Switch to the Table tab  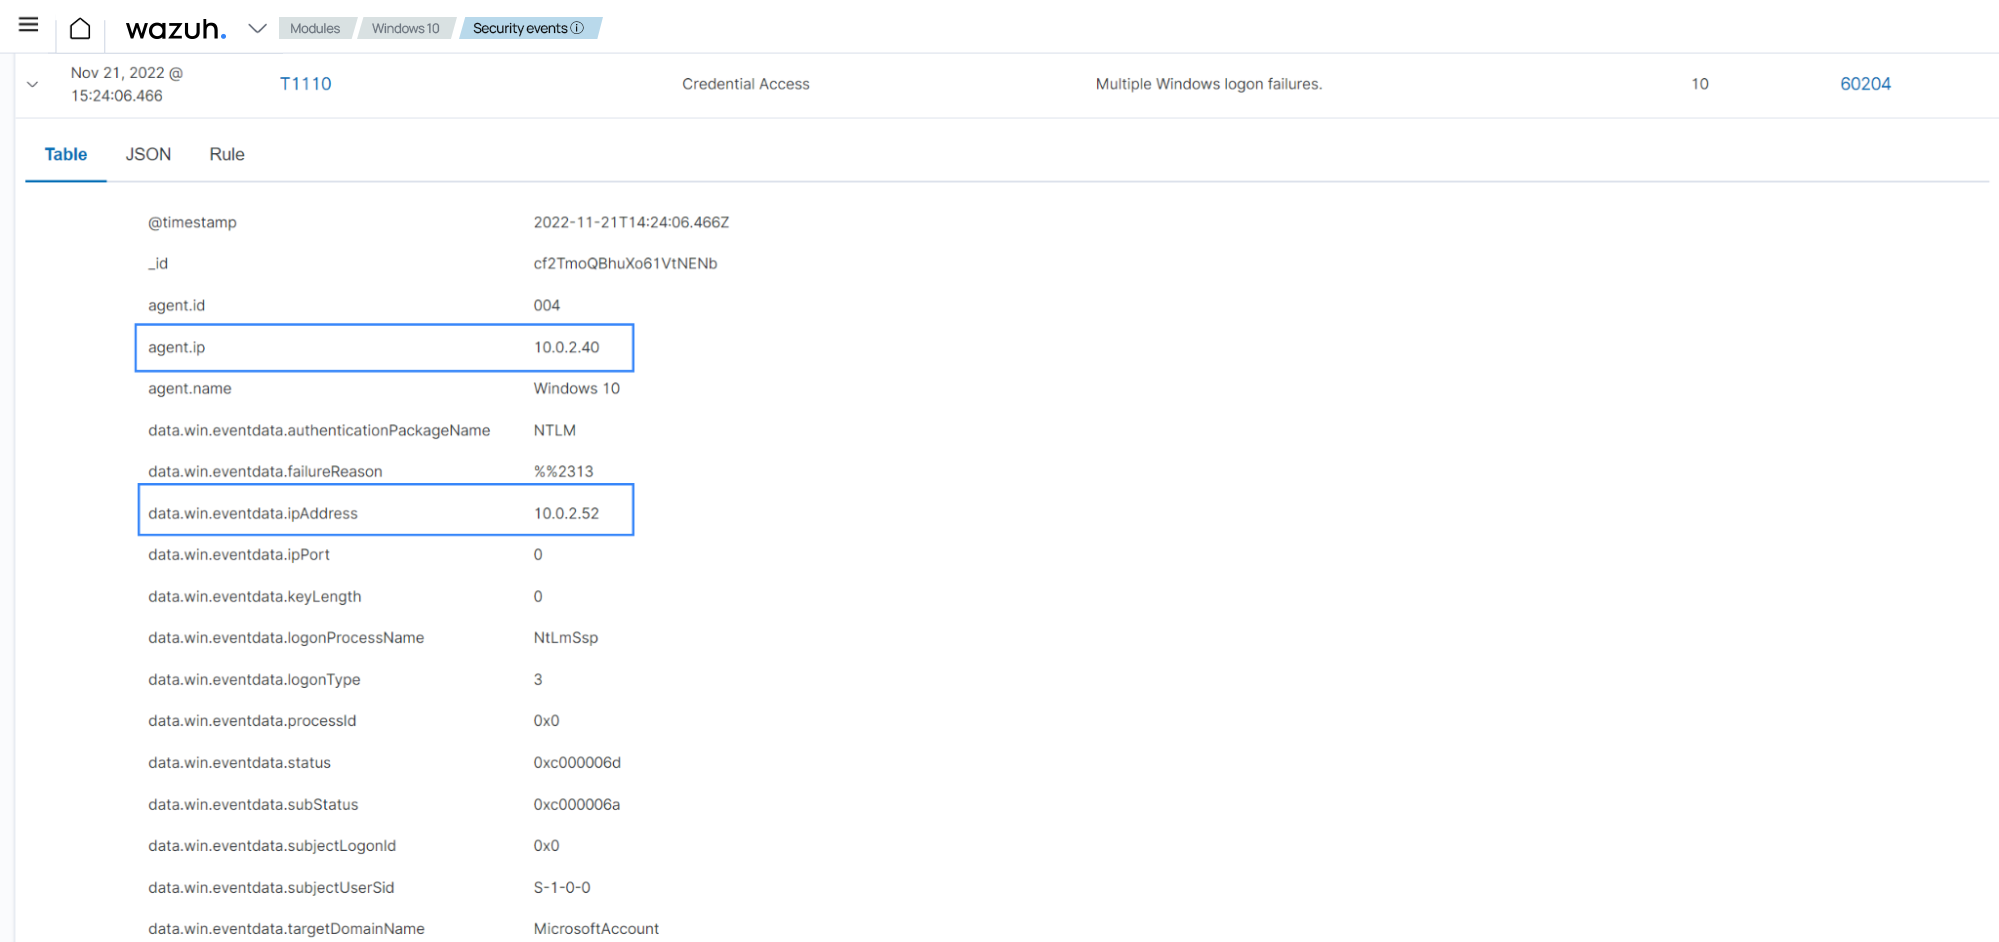tap(66, 154)
